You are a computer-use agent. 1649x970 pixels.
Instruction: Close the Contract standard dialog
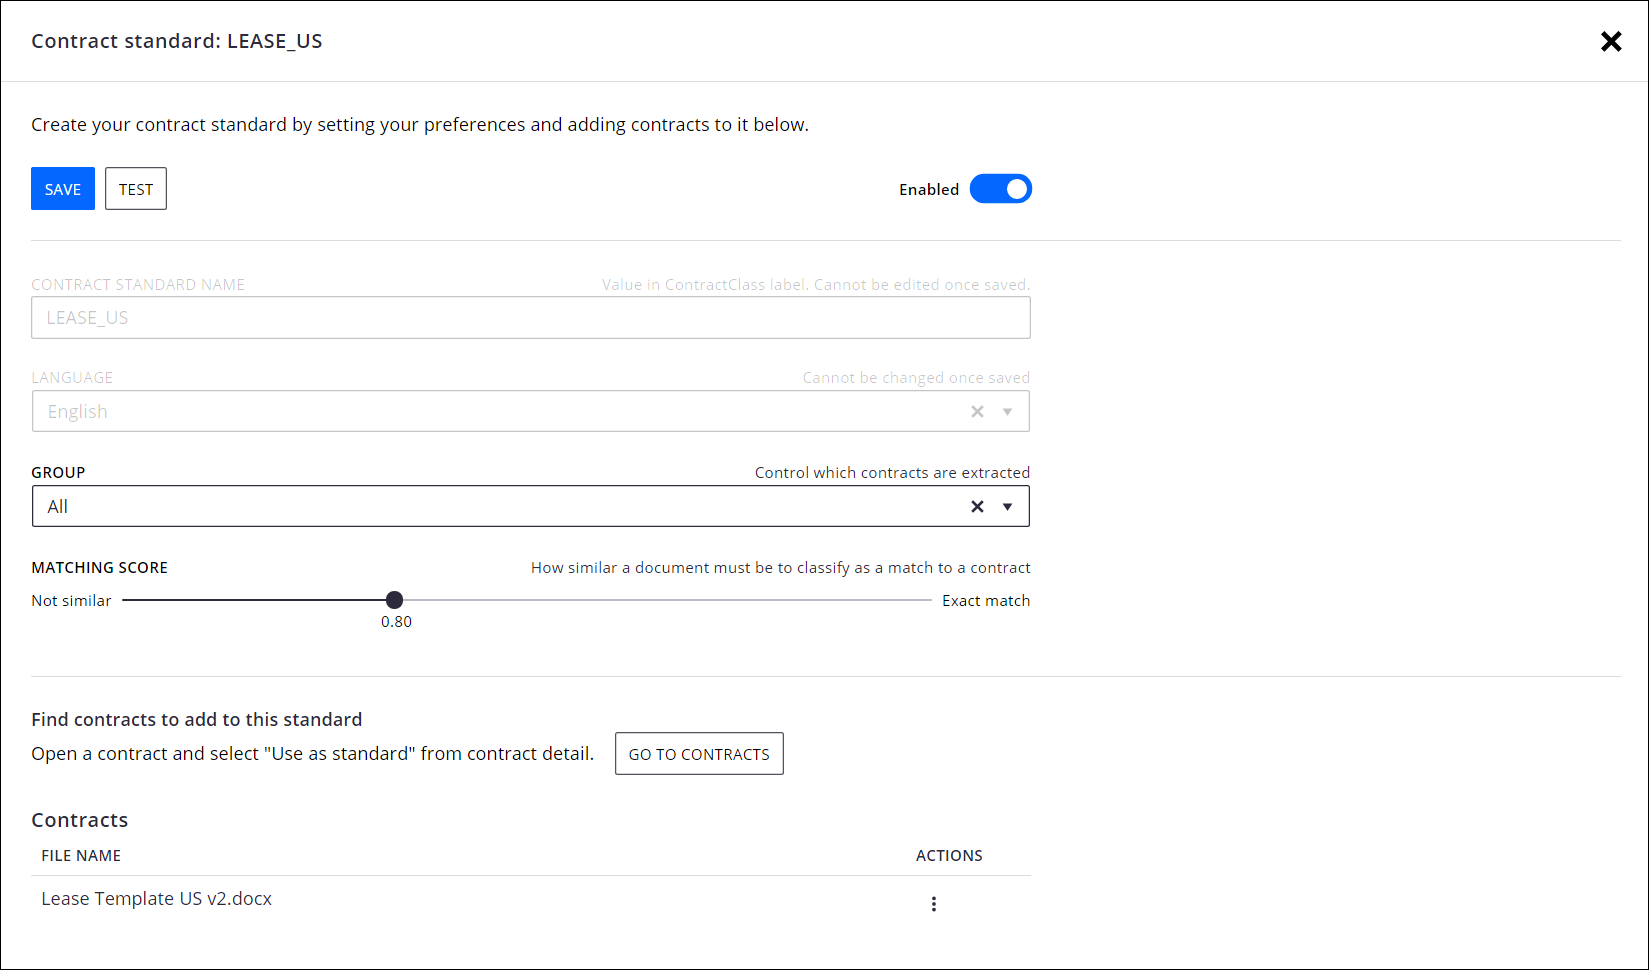pos(1611,41)
